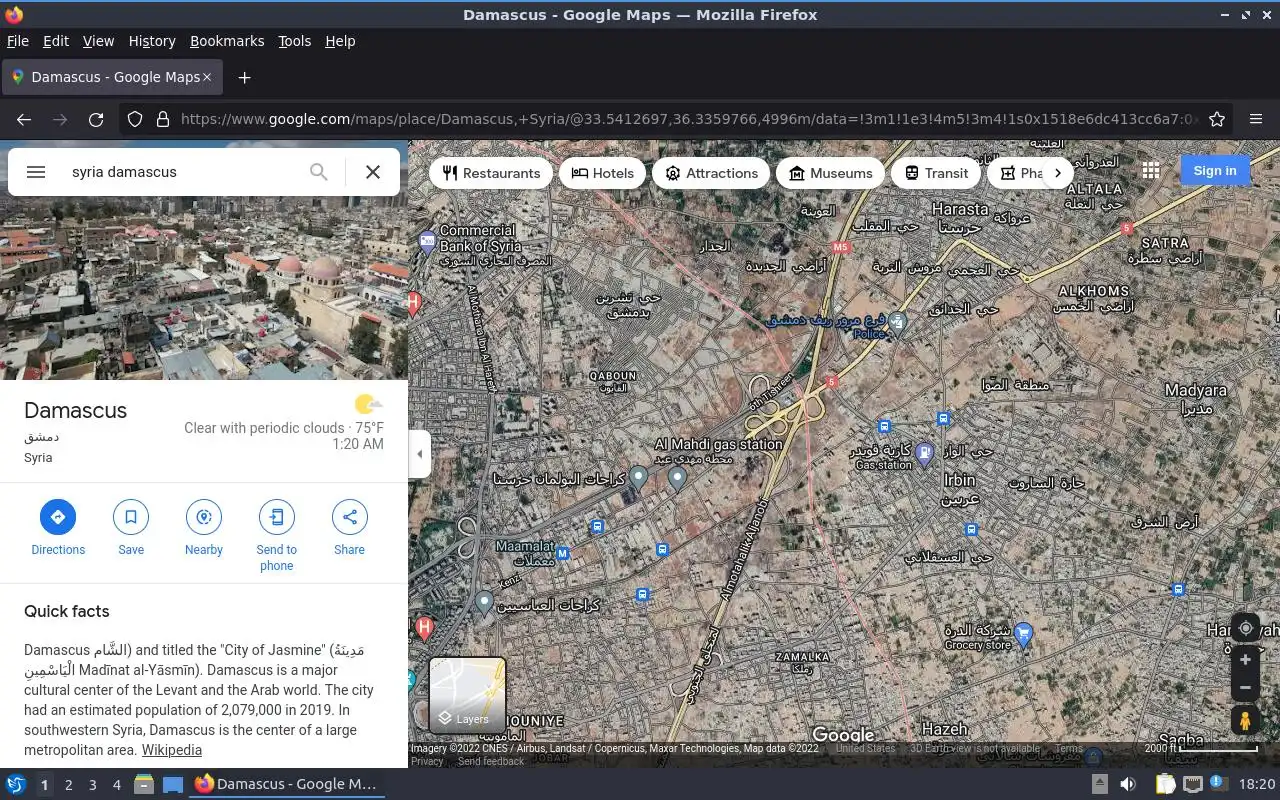
Task: Open the volume control in system tray
Action: pyautogui.click(x=1127, y=784)
